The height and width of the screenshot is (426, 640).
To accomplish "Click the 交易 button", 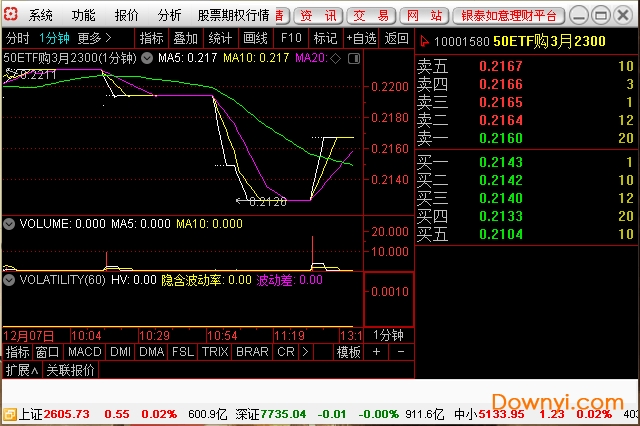I will [371, 16].
